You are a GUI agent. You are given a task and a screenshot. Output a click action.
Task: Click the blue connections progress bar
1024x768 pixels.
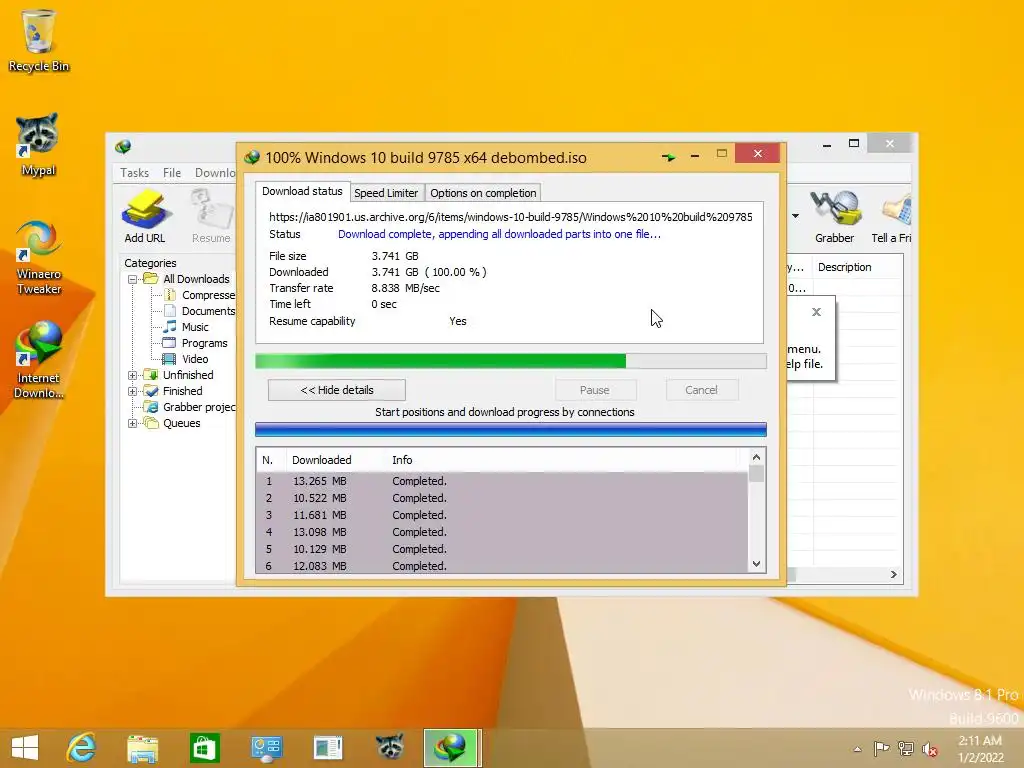pos(511,429)
